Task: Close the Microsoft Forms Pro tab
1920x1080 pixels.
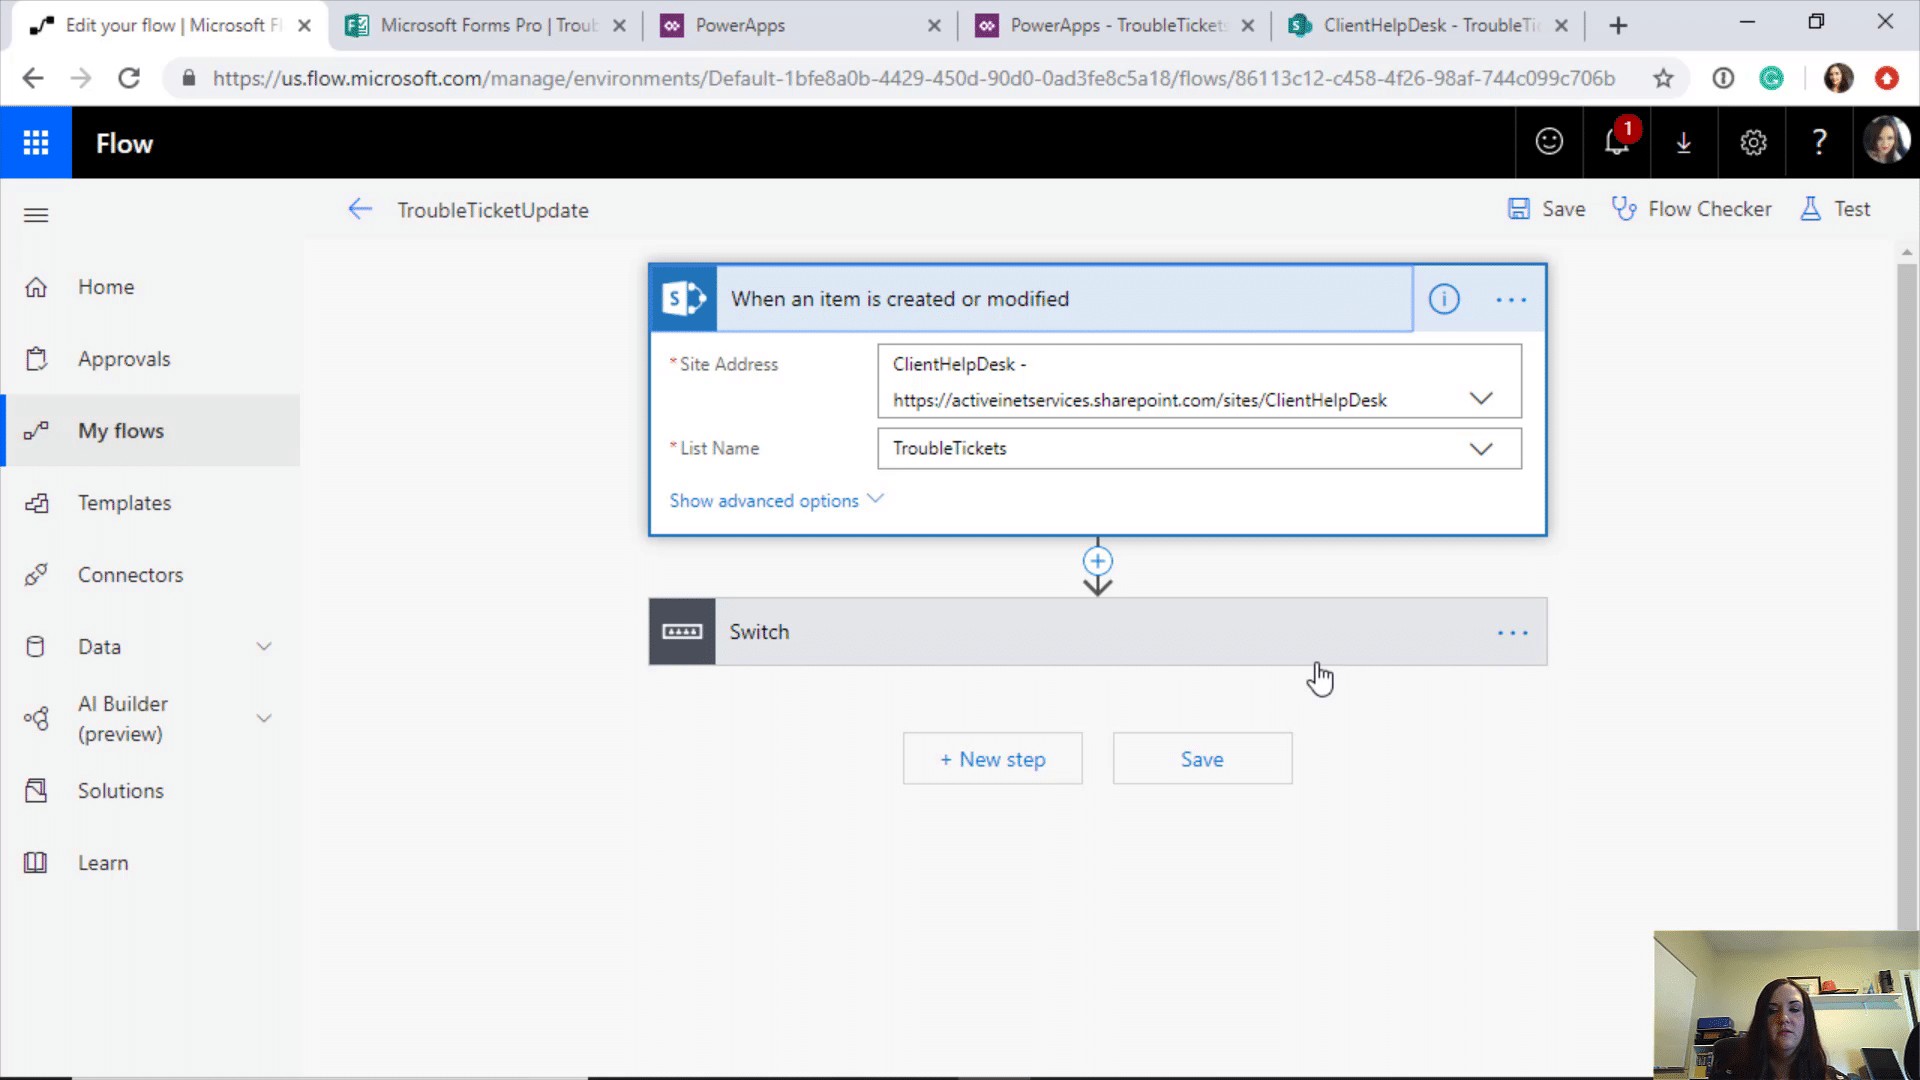Action: (619, 26)
